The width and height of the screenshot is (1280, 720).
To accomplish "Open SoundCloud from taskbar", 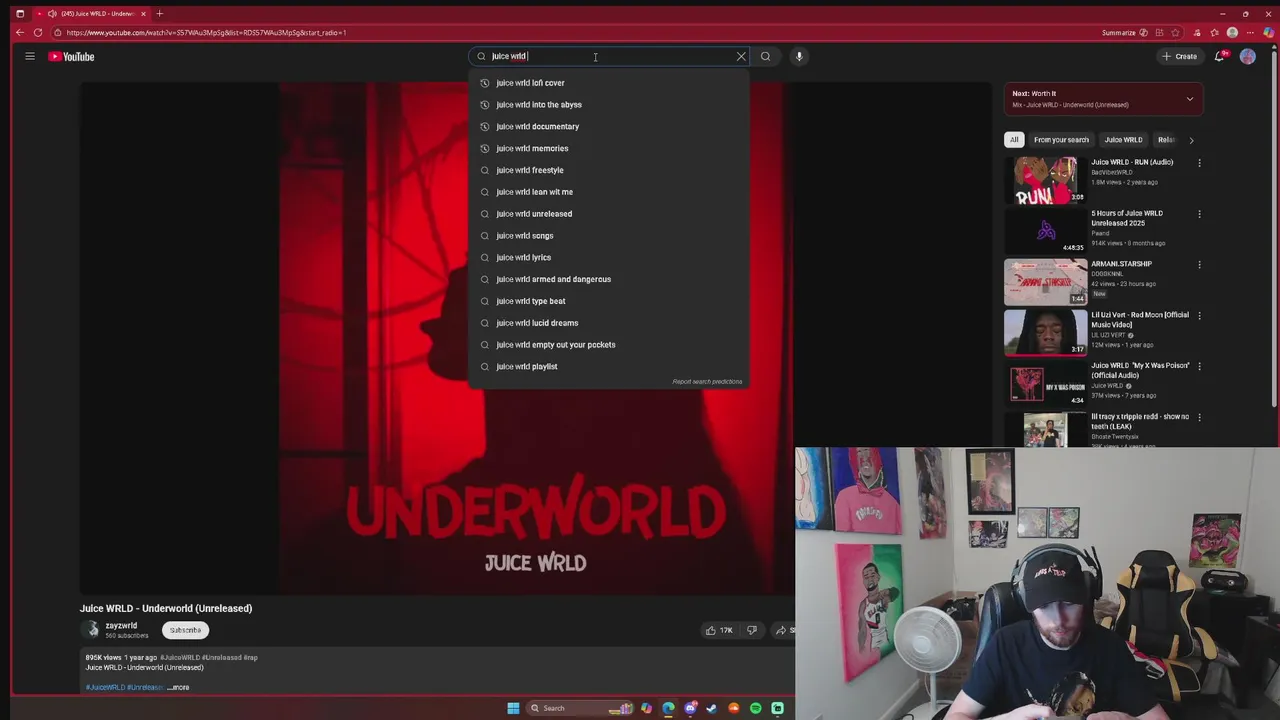I will pos(734,708).
